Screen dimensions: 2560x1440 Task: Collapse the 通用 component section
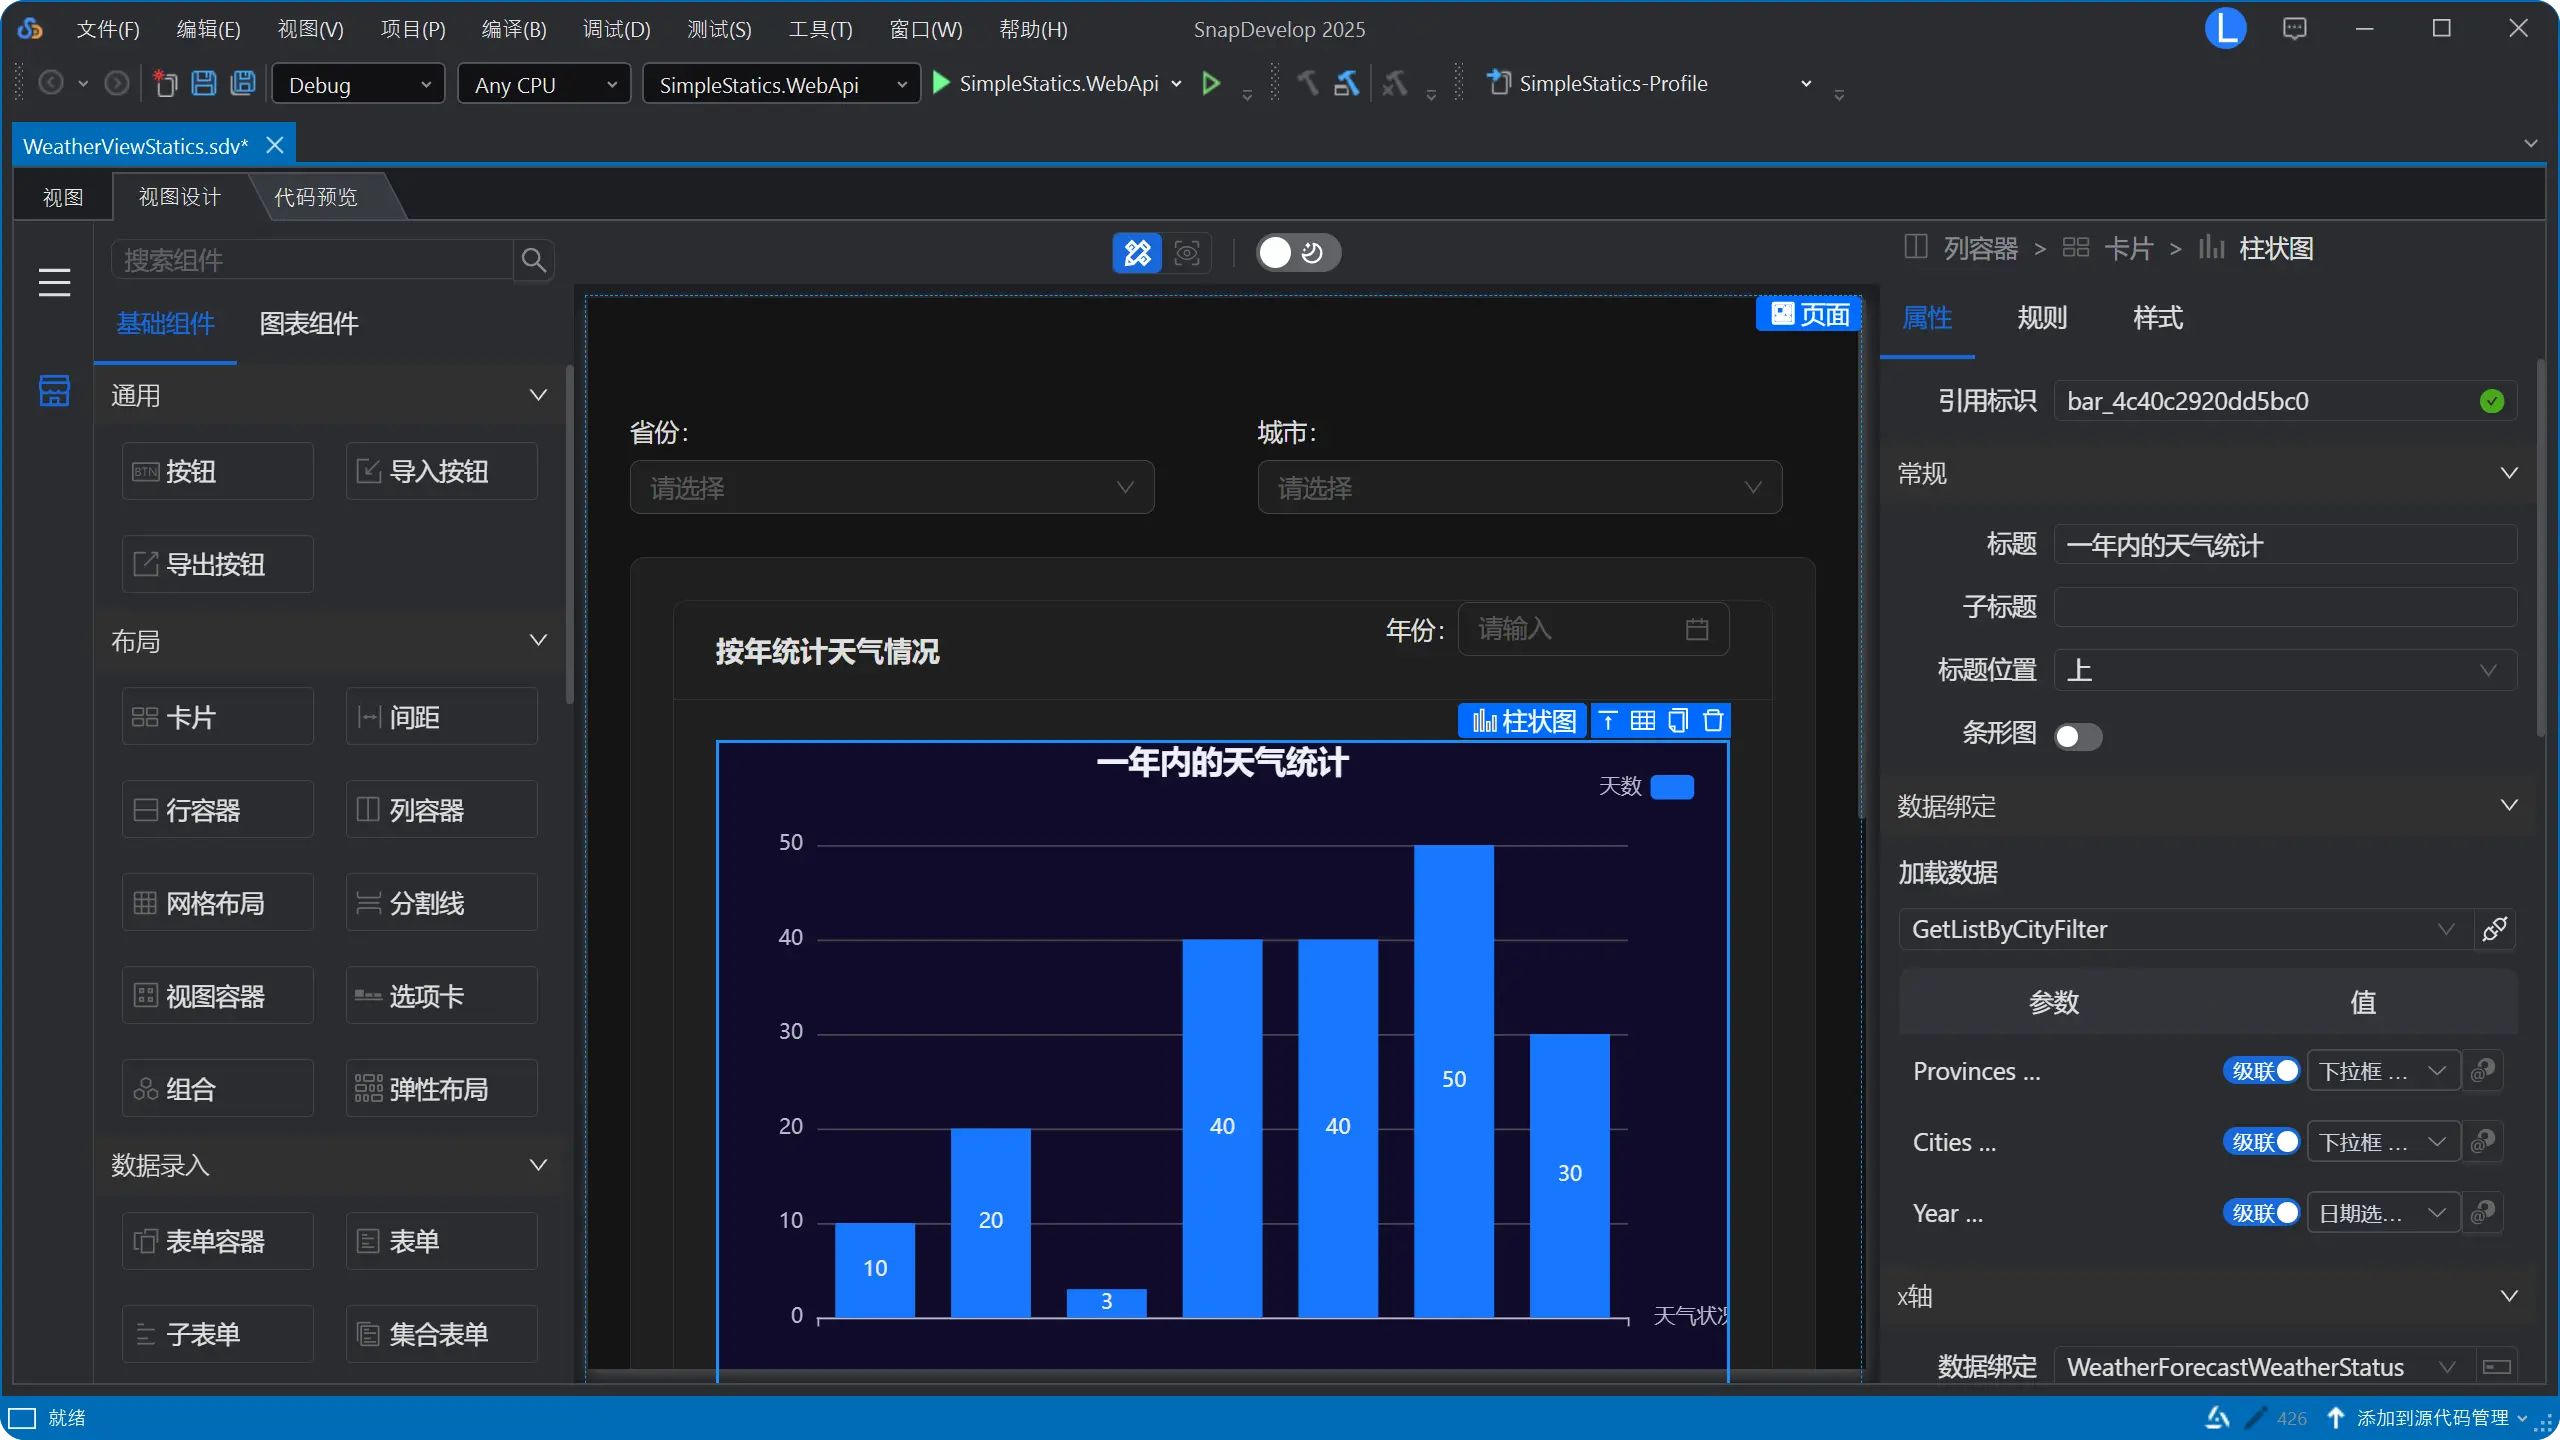(537, 394)
